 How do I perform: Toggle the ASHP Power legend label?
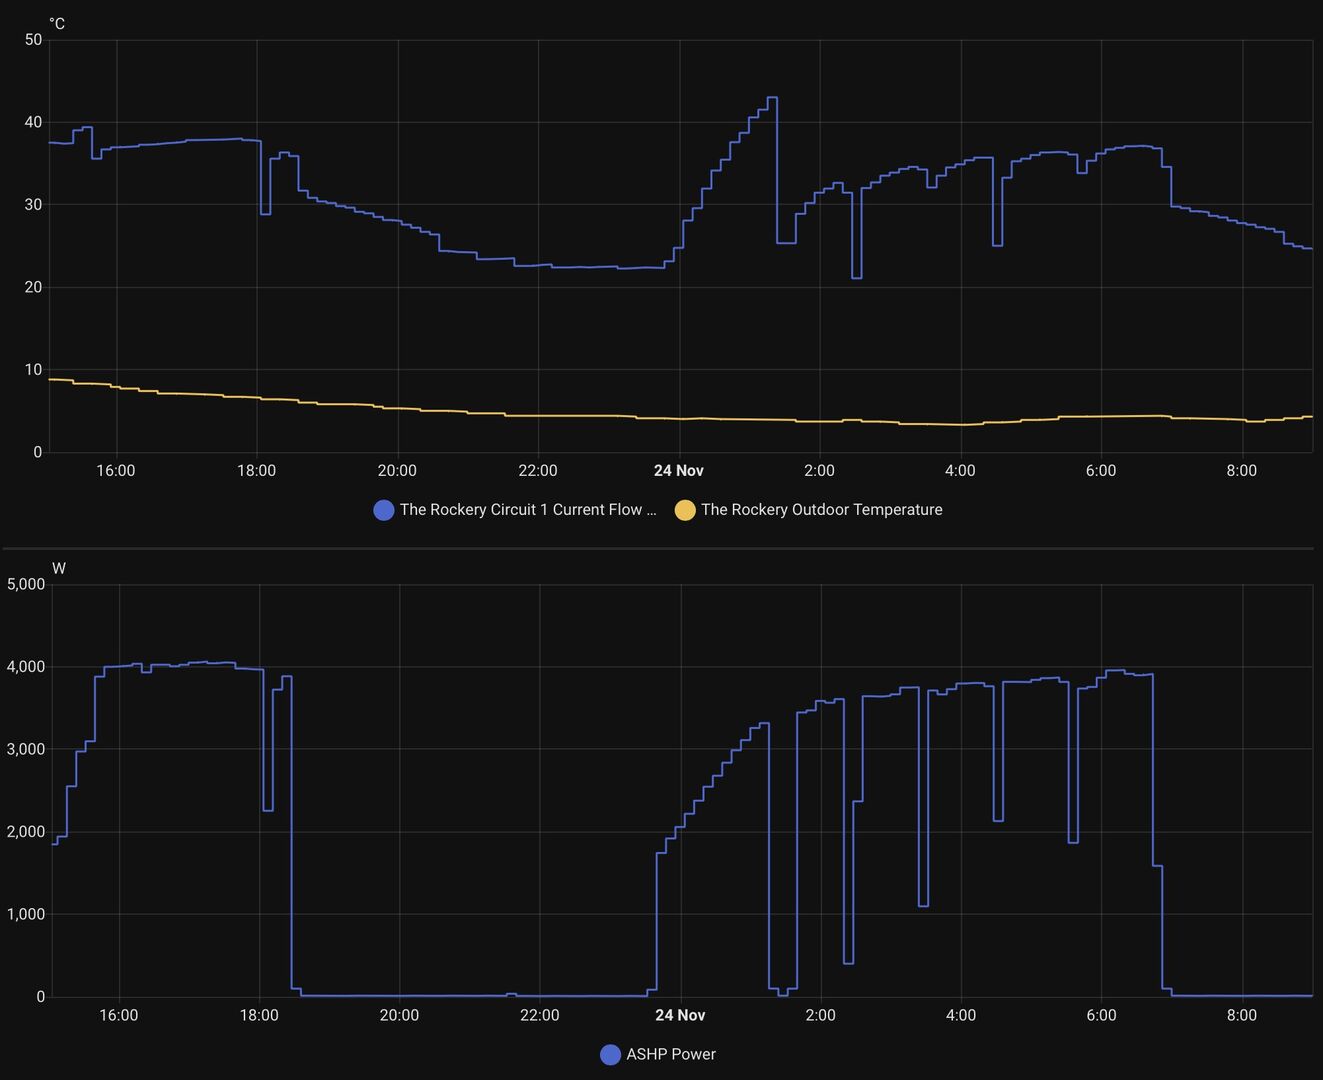[670, 1054]
